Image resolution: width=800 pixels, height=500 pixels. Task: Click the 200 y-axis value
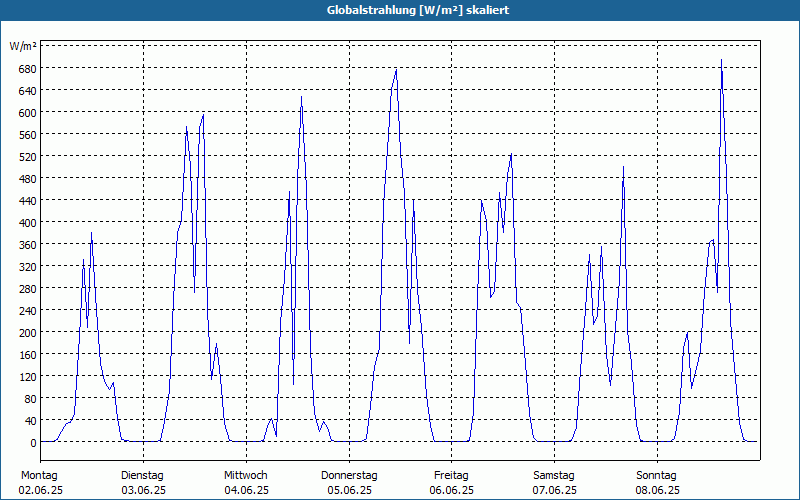[x=27, y=333]
